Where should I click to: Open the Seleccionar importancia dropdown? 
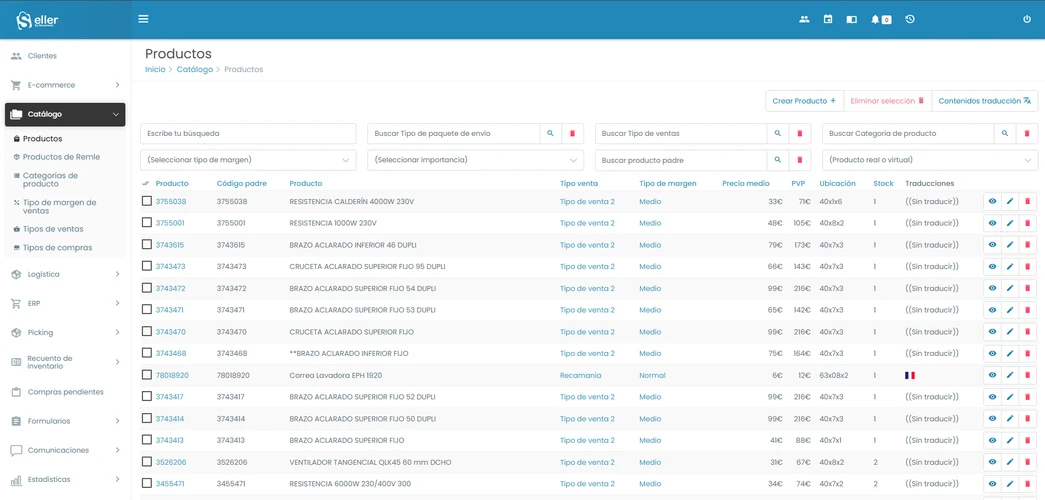[x=475, y=160]
